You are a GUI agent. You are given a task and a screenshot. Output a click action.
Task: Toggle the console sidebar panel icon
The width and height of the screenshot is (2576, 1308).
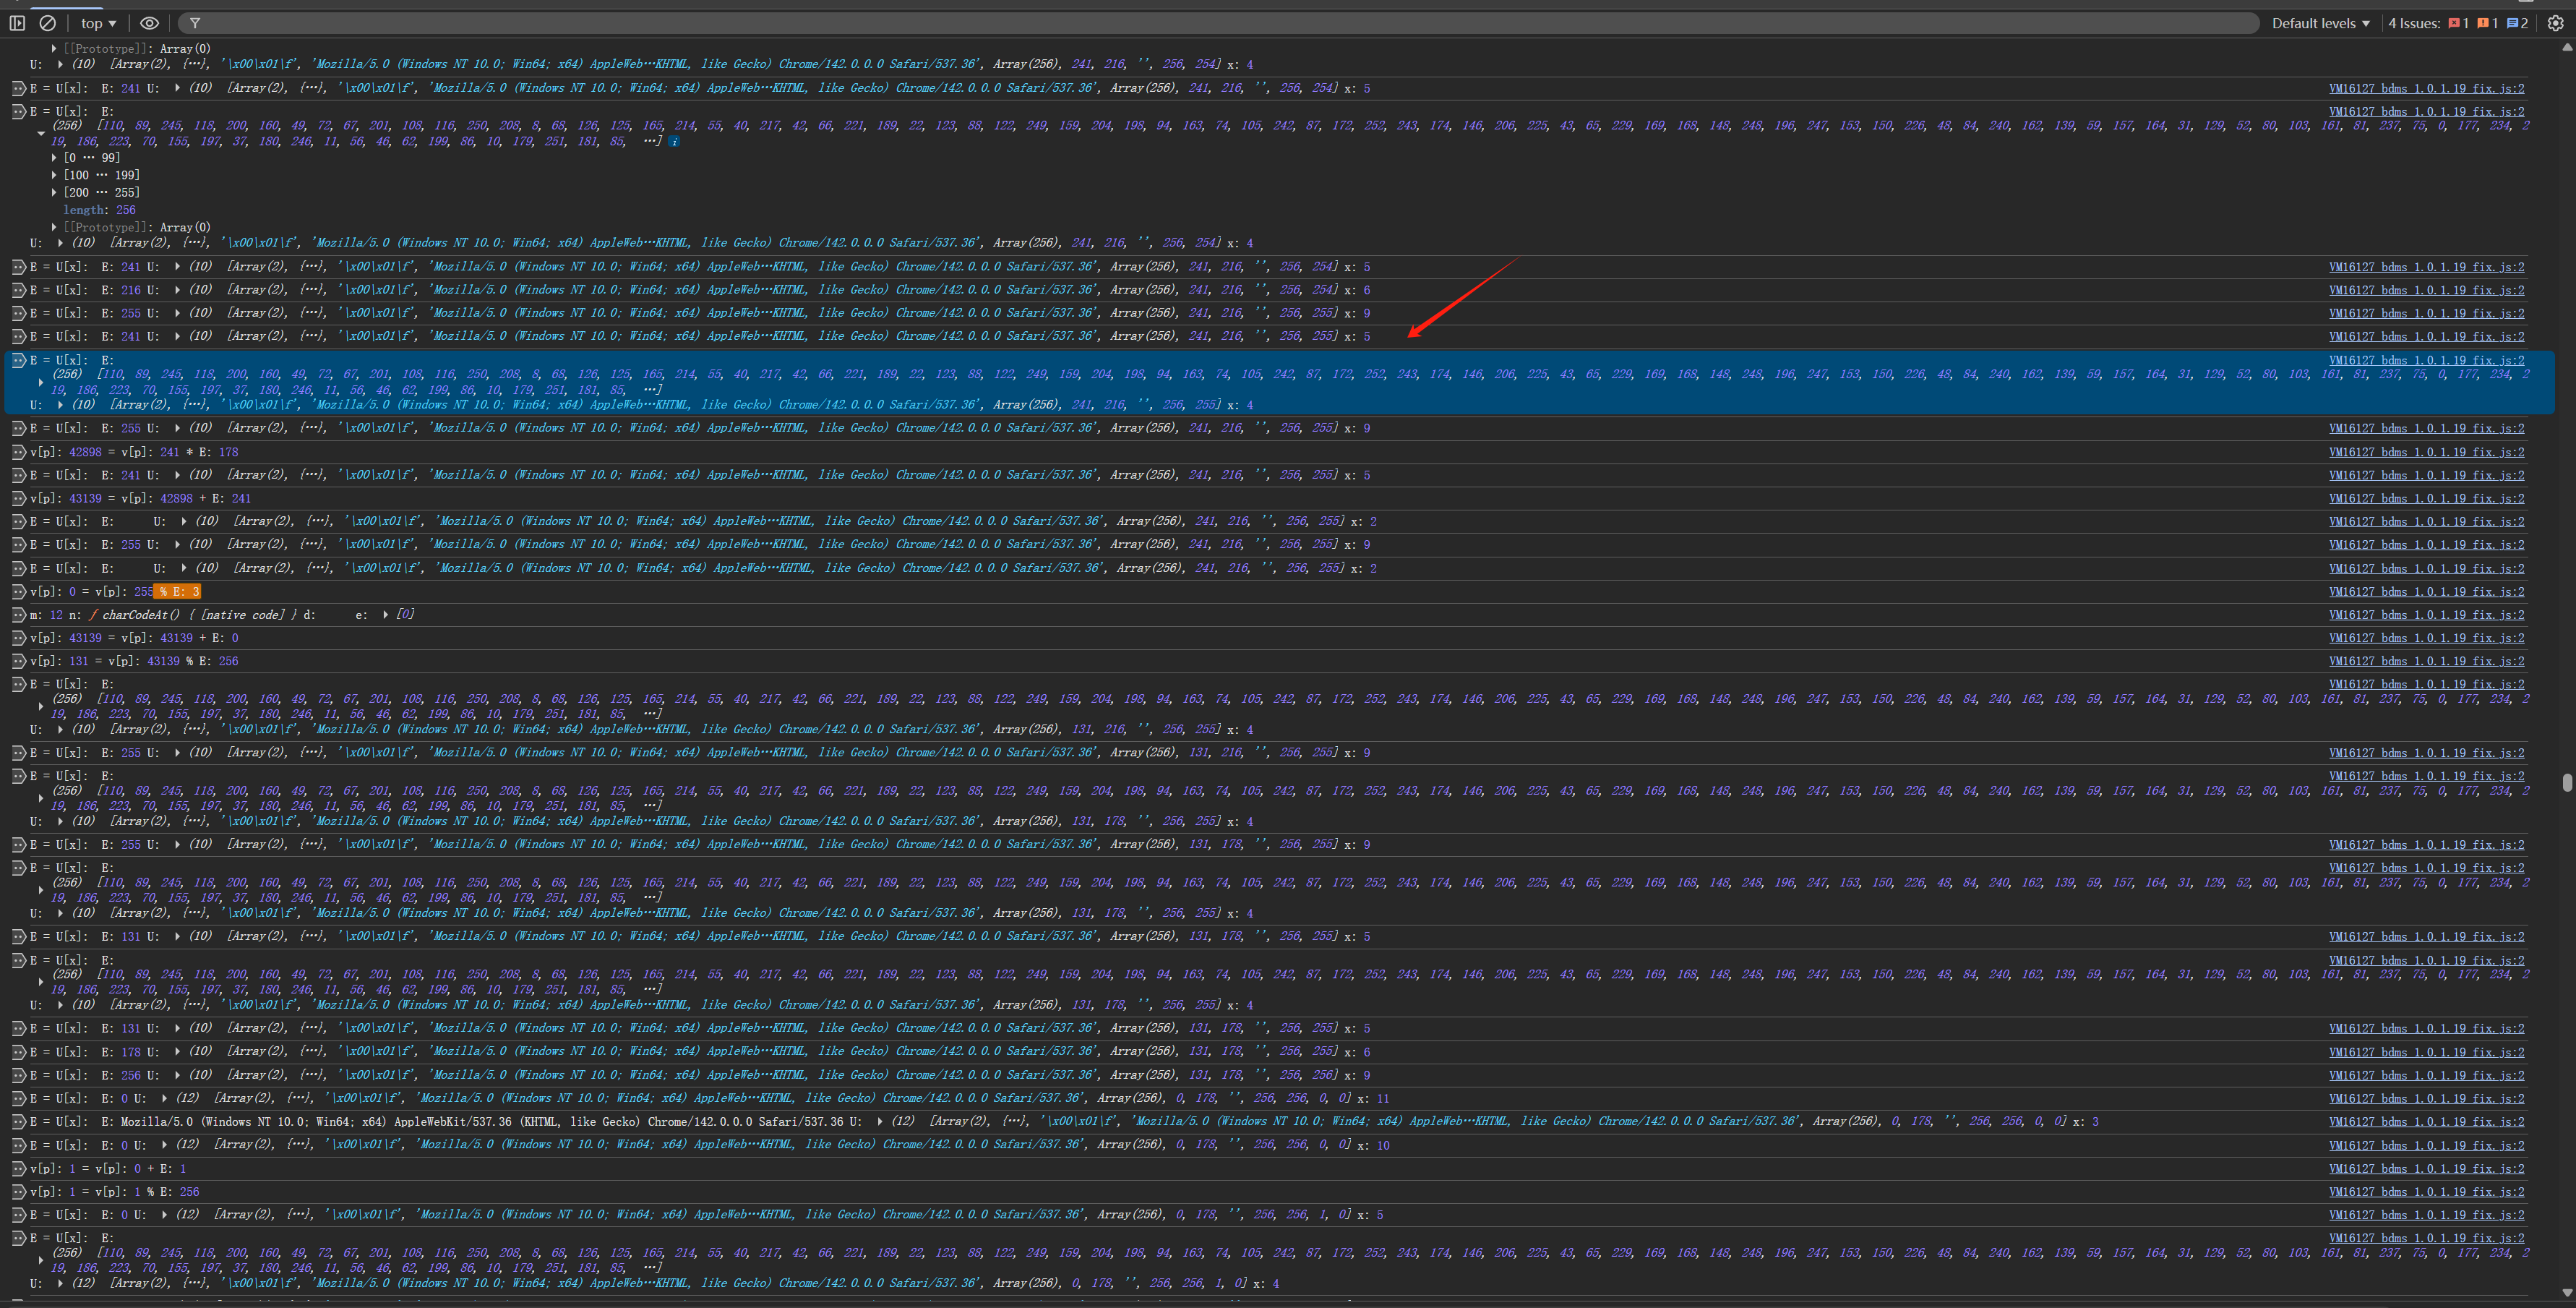coord(17,23)
